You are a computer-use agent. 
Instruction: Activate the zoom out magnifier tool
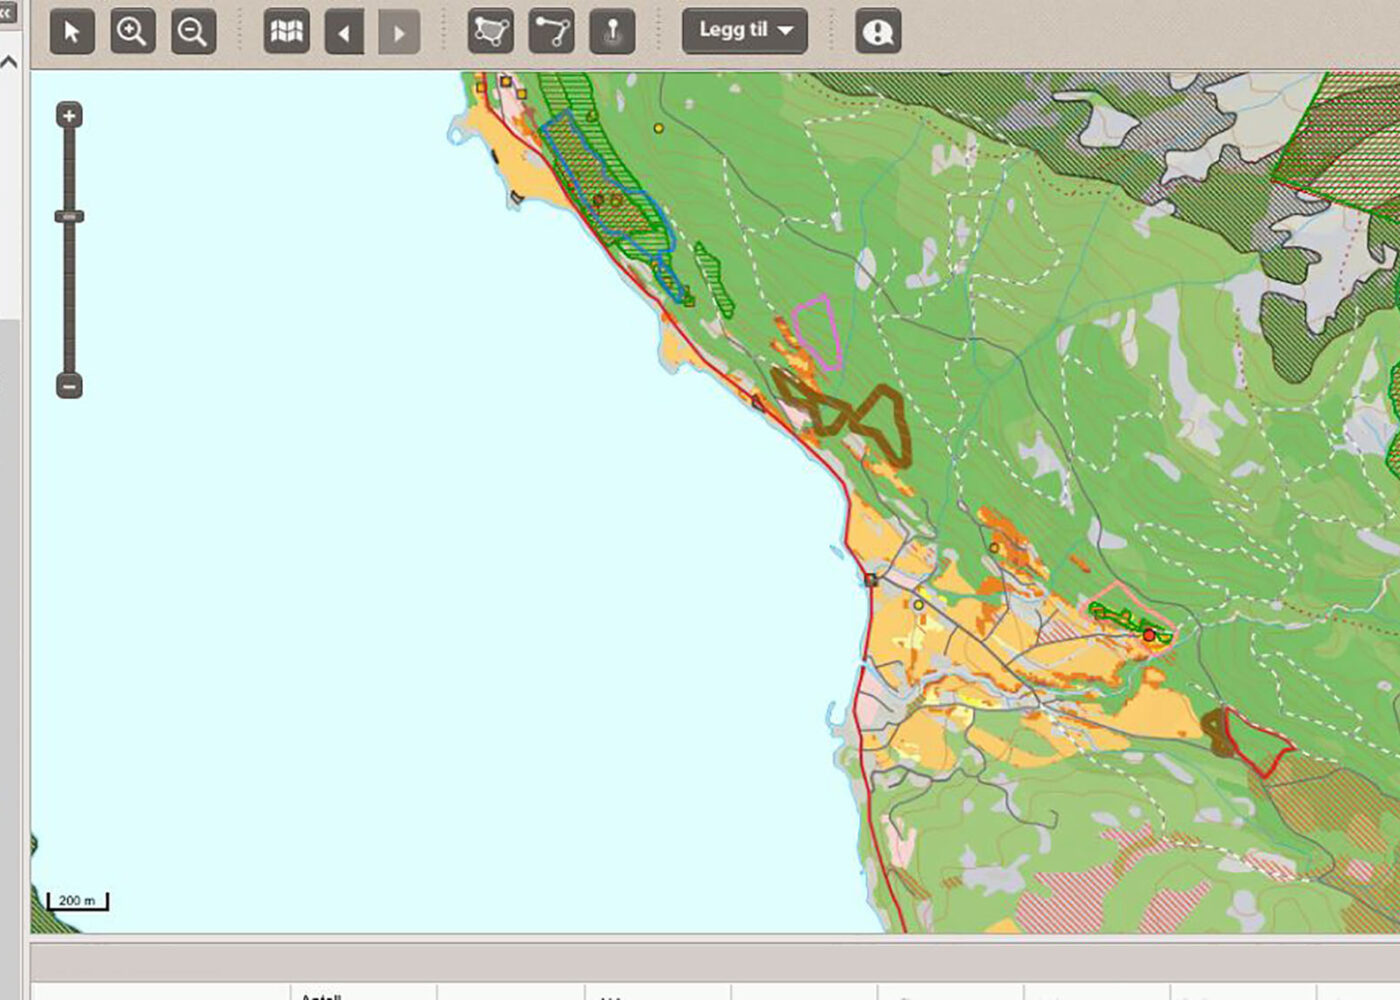tap(192, 32)
